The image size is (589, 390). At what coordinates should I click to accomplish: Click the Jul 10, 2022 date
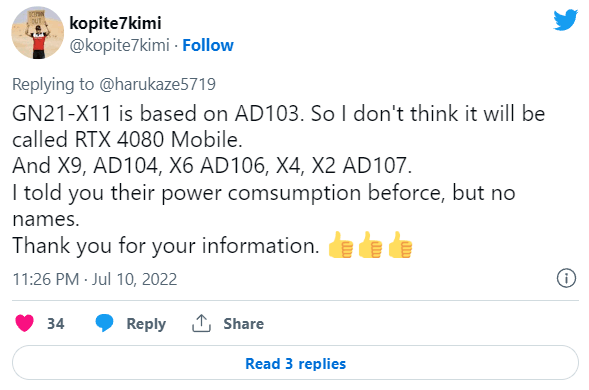pyautogui.click(x=134, y=279)
